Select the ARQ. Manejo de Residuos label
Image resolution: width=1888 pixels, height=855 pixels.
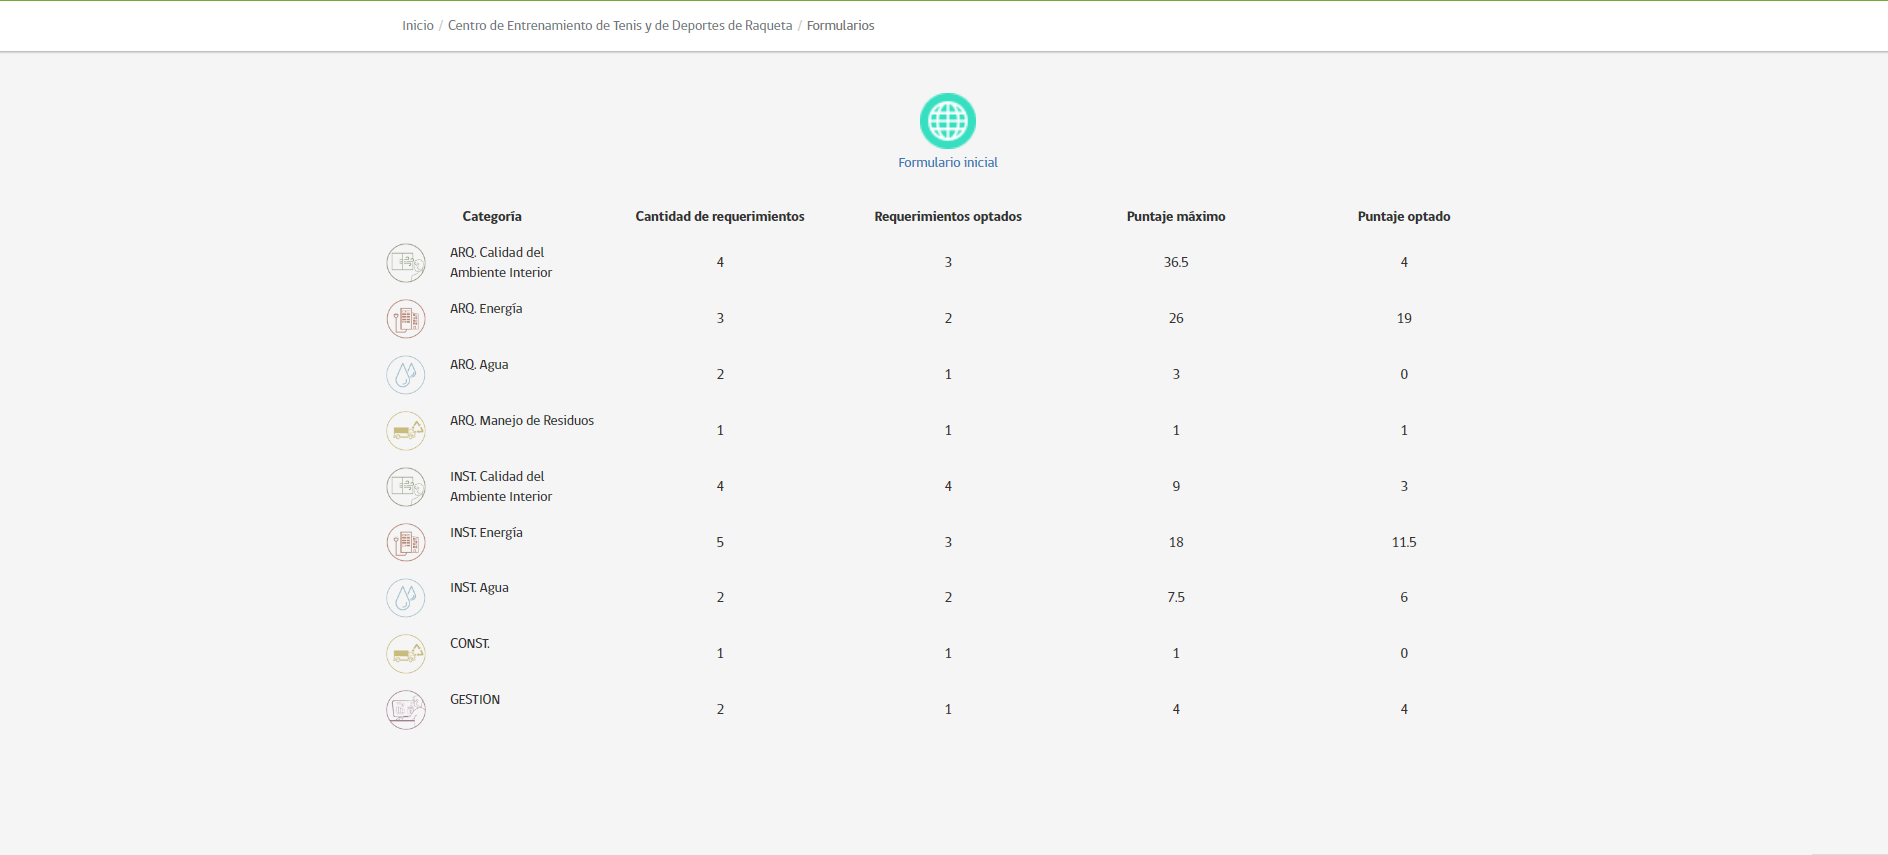(522, 420)
